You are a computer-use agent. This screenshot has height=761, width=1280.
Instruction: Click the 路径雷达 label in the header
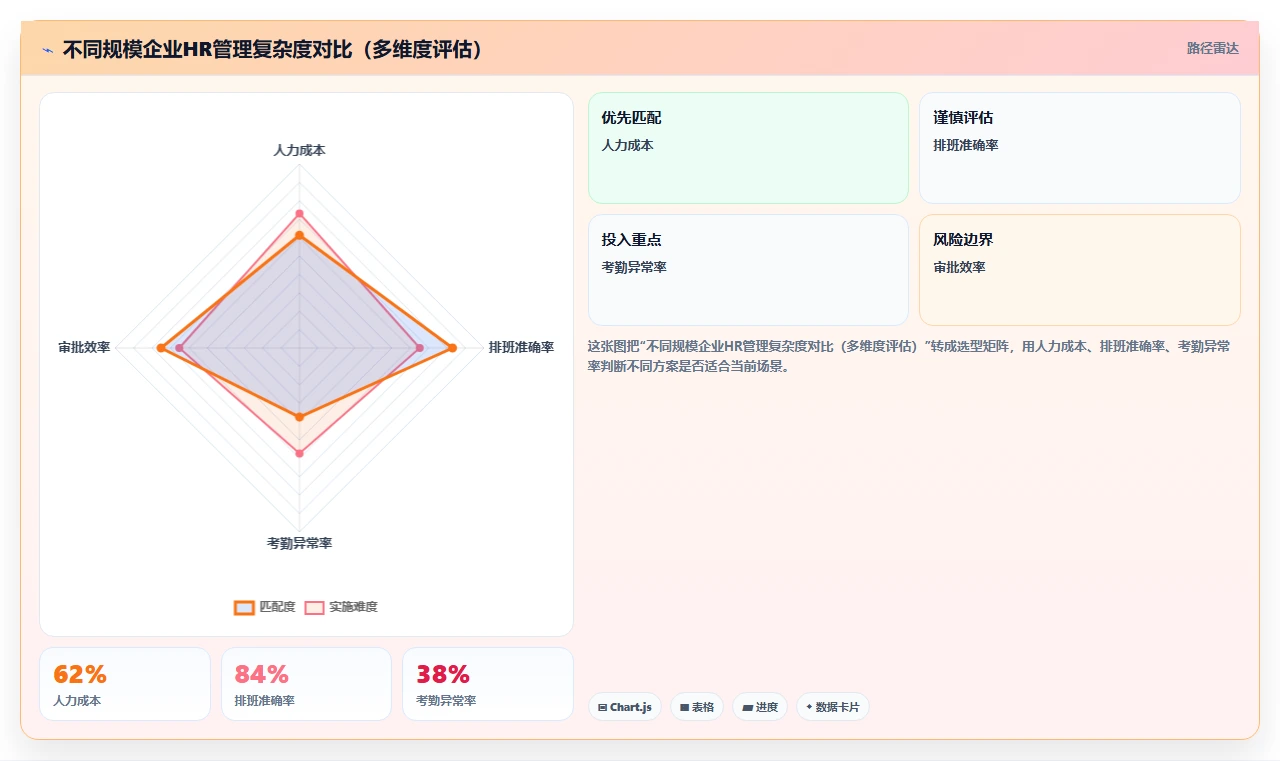point(1212,48)
